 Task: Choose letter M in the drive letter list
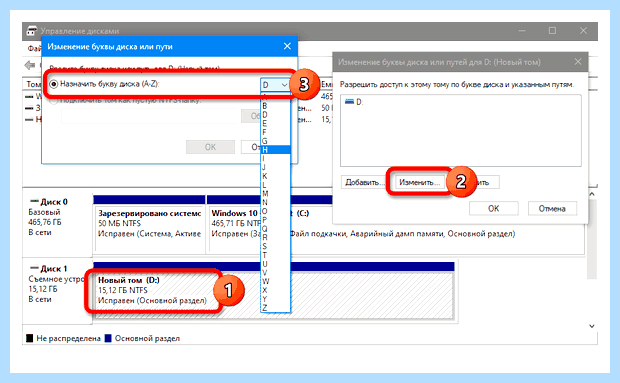point(275,193)
